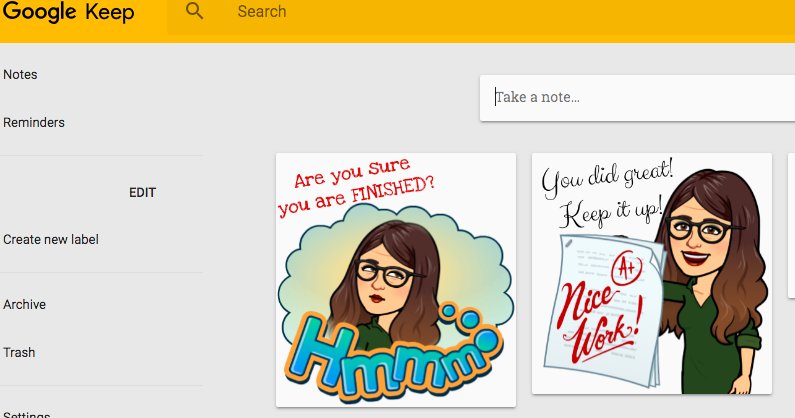Click the Google Keep logo
The width and height of the screenshot is (795, 418).
[68, 12]
